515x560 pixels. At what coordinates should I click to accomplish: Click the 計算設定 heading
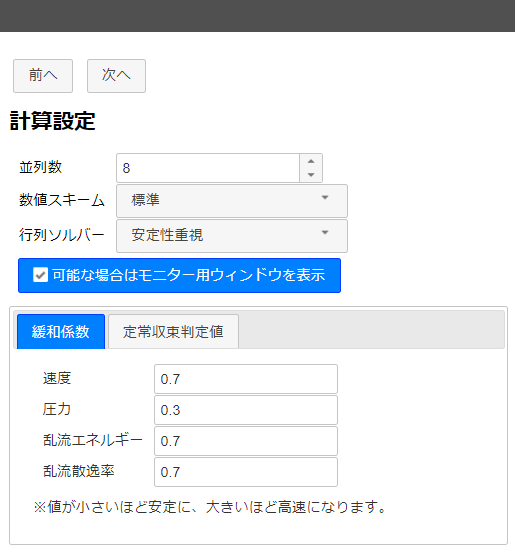tap(52, 121)
